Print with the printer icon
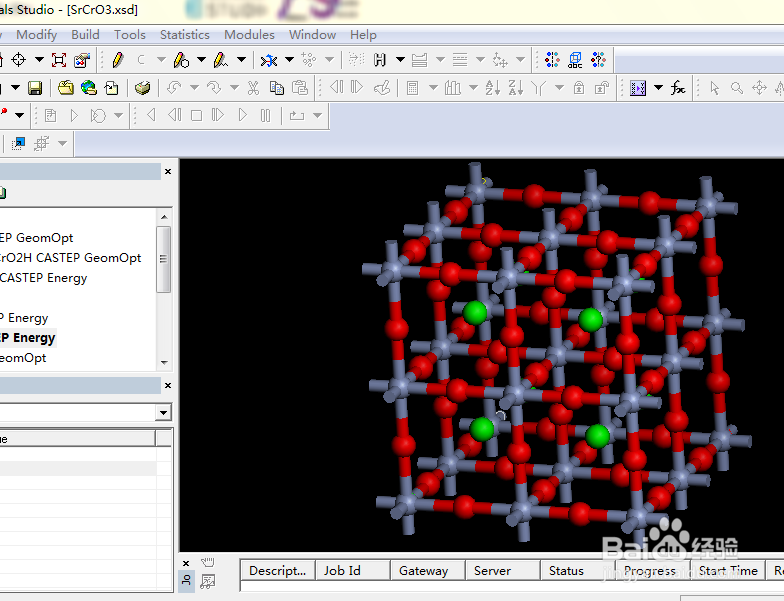Image resolution: width=784 pixels, height=601 pixels. click(142, 88)
